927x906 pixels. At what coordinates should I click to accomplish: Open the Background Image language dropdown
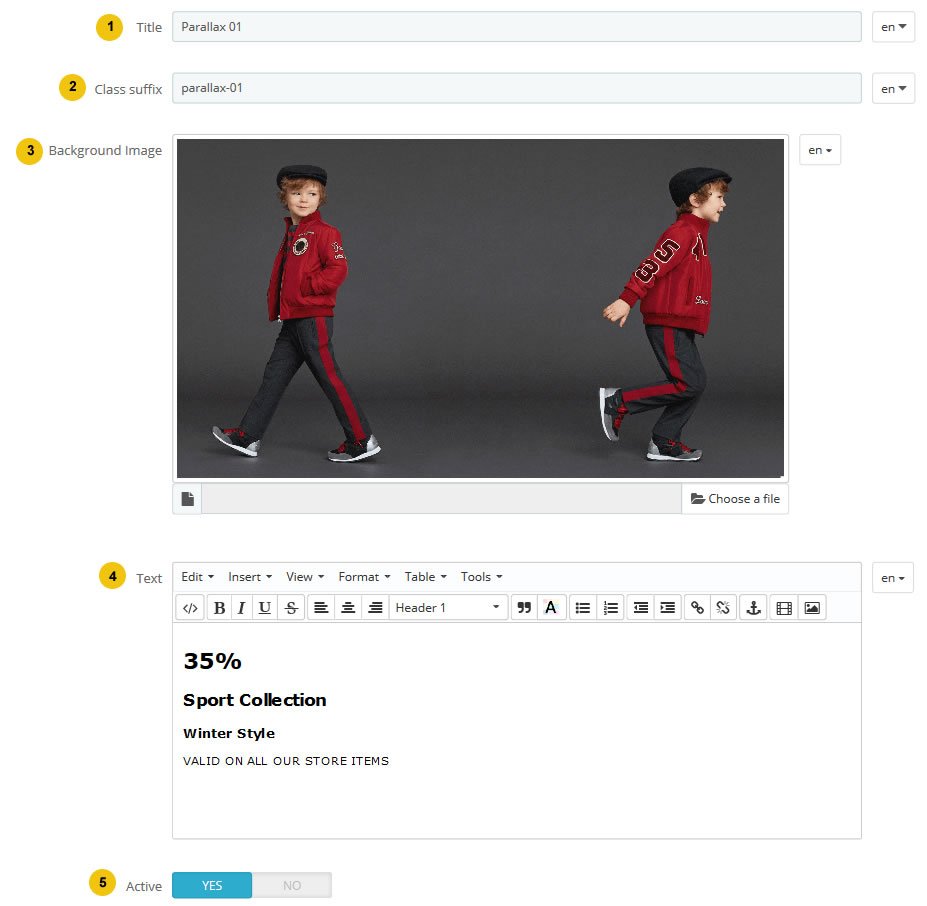click(820, 150)
